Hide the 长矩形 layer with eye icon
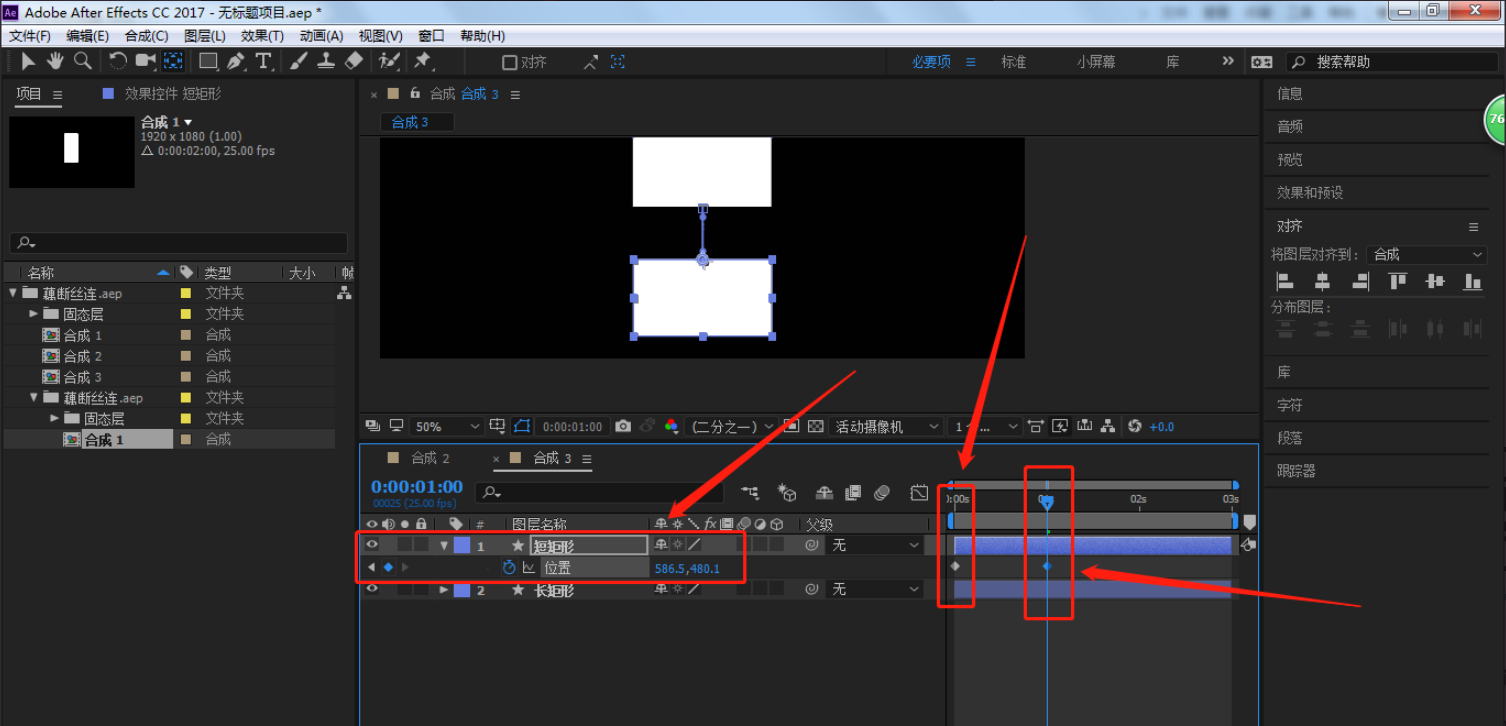This screenshot has height=726, width=1506. (x=372, y=589)
